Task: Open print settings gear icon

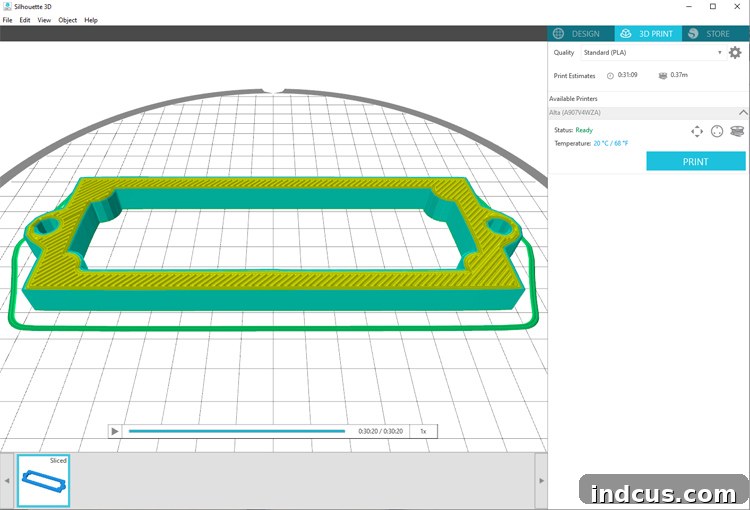Action: tap(735, 52)
